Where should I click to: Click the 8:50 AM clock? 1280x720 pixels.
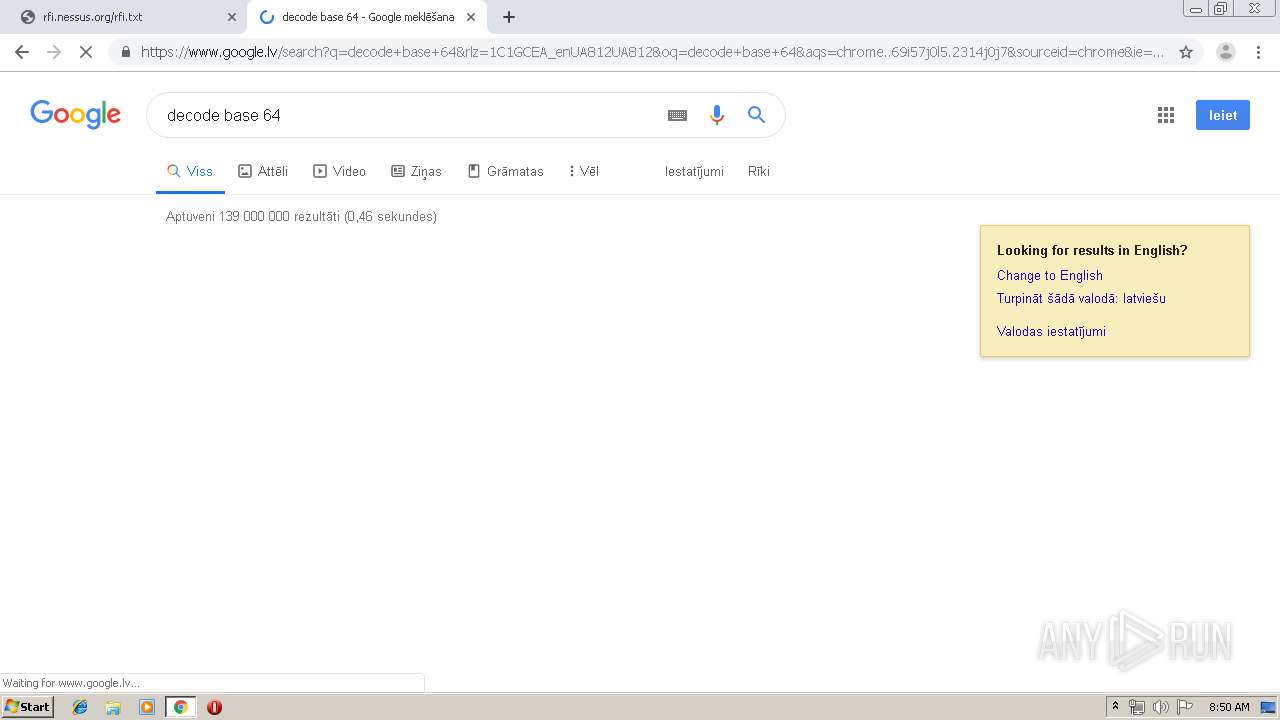click(x=1229, y=707)
